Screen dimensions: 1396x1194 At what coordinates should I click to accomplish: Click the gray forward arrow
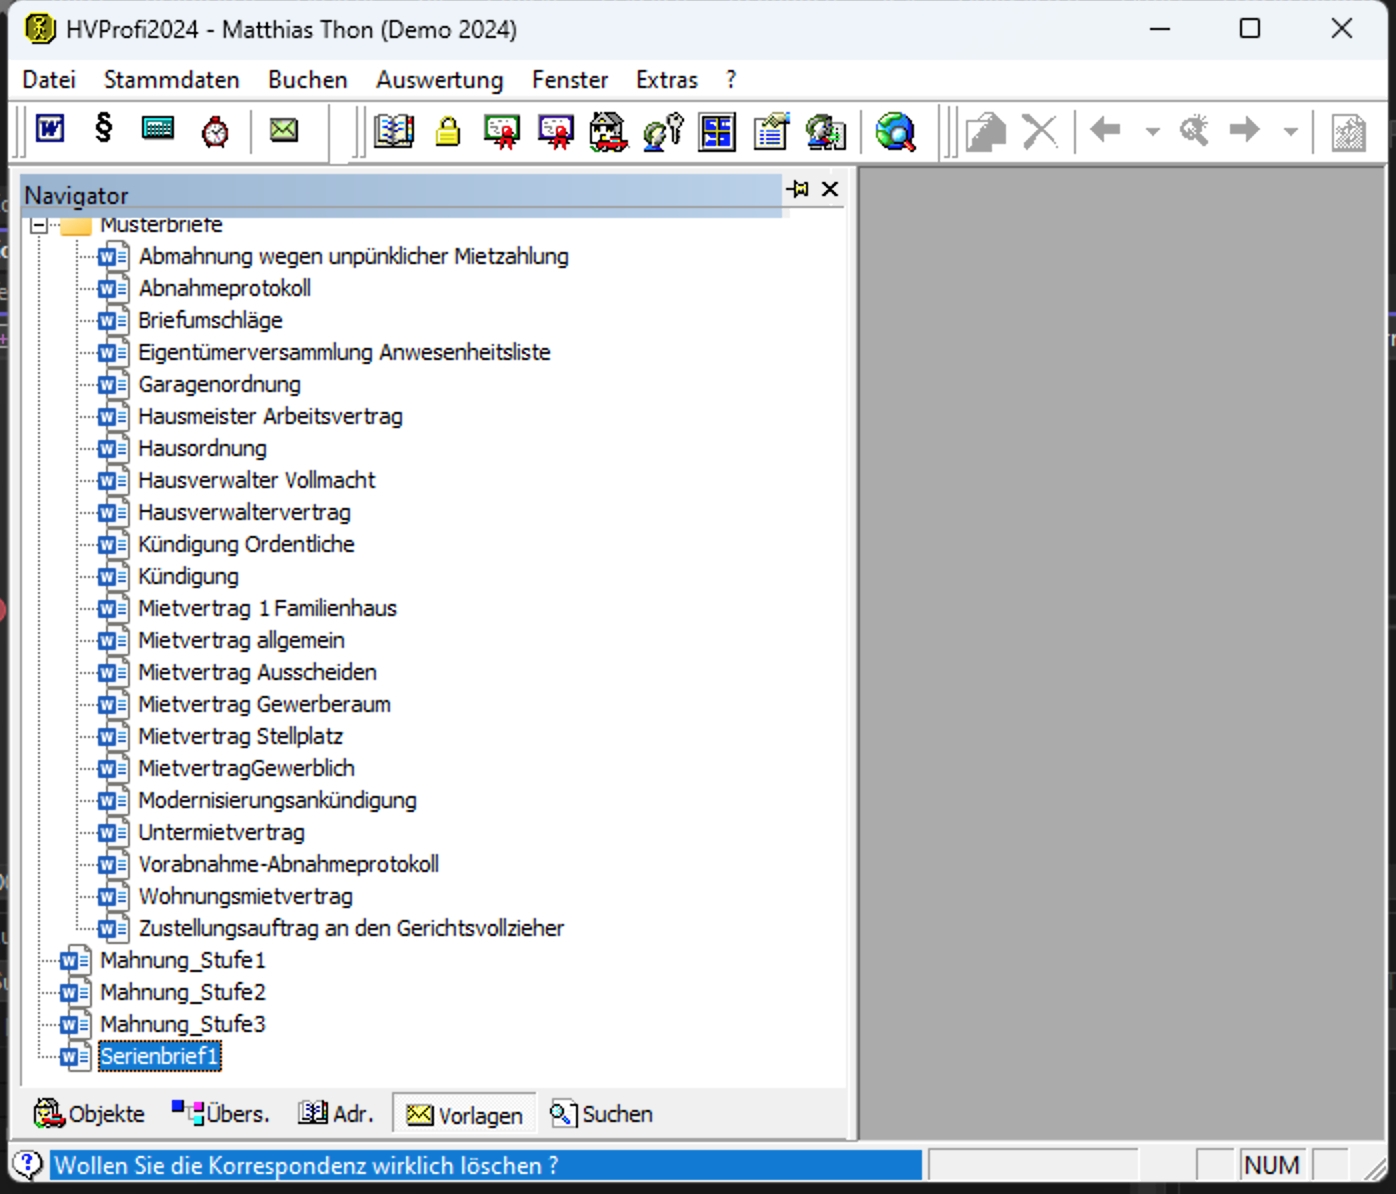[1244, 129]
